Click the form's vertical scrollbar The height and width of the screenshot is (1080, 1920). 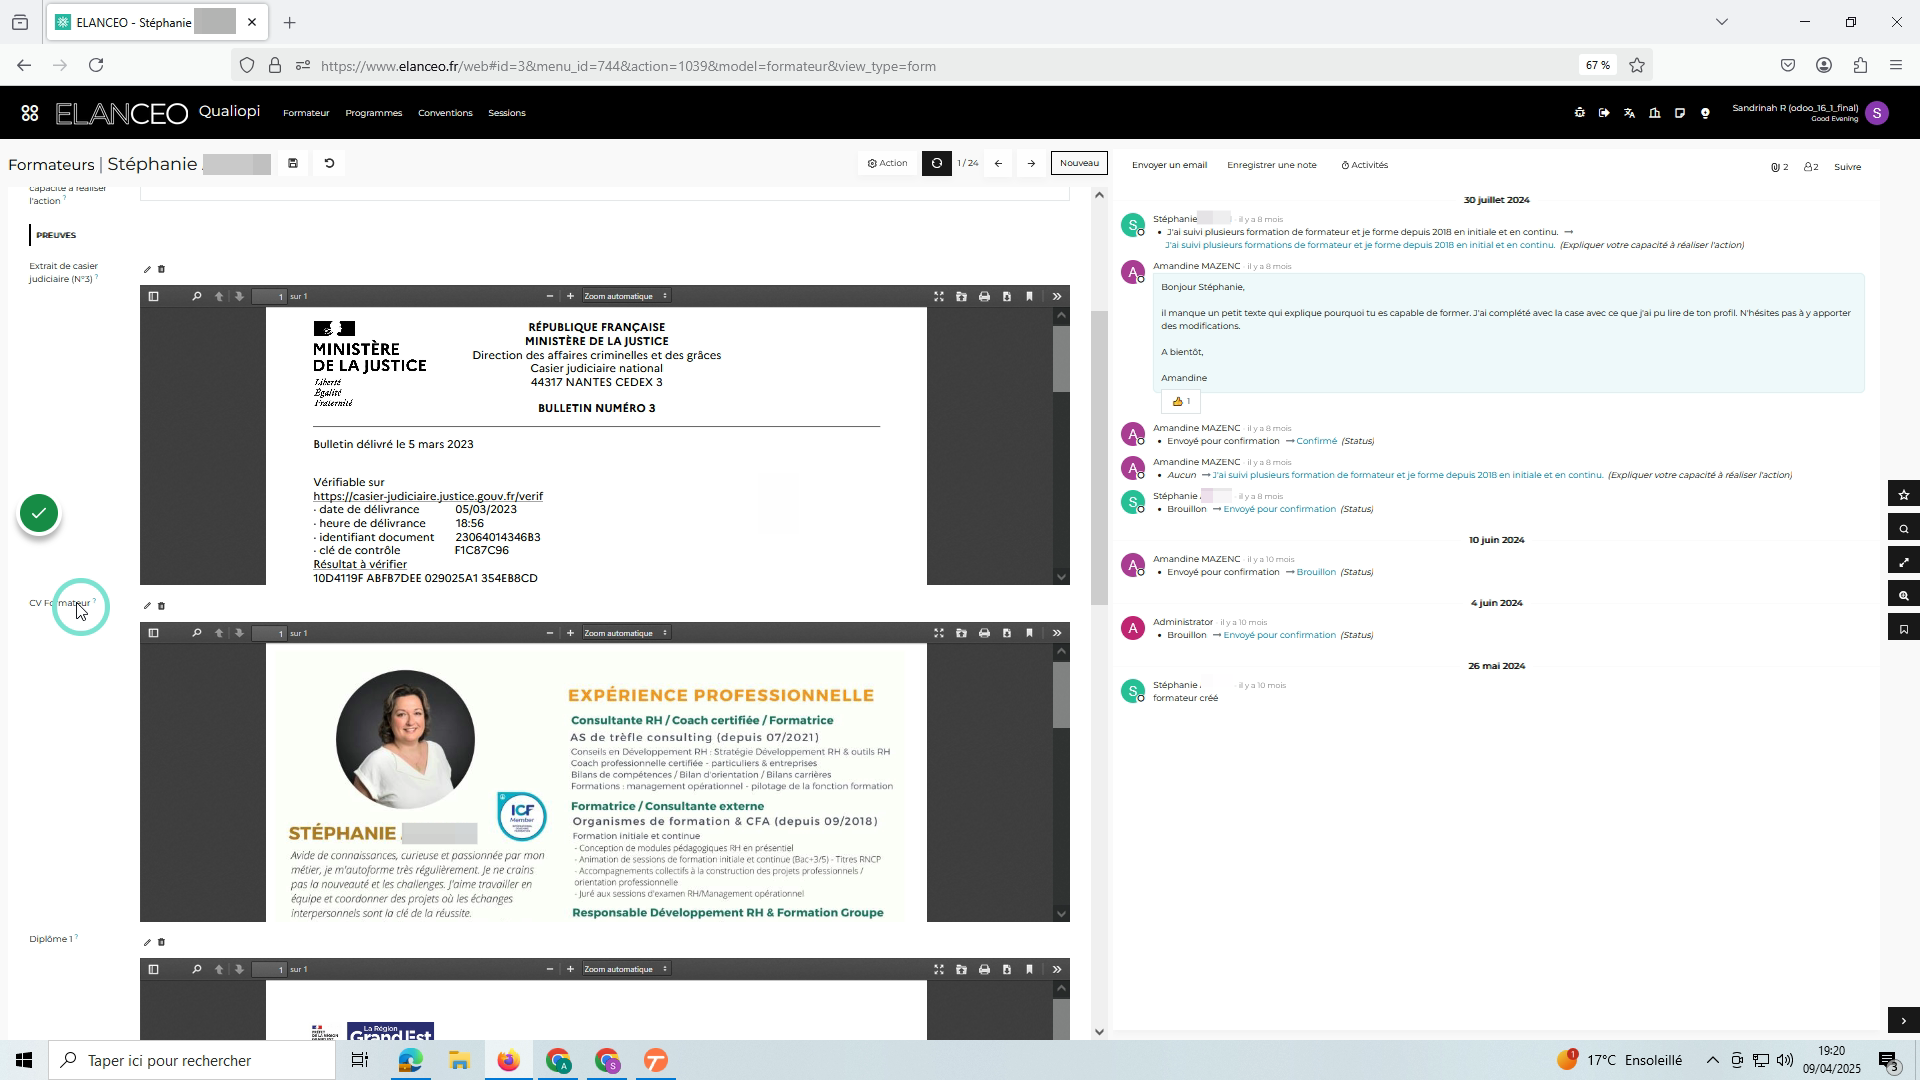coord(1099,458)
